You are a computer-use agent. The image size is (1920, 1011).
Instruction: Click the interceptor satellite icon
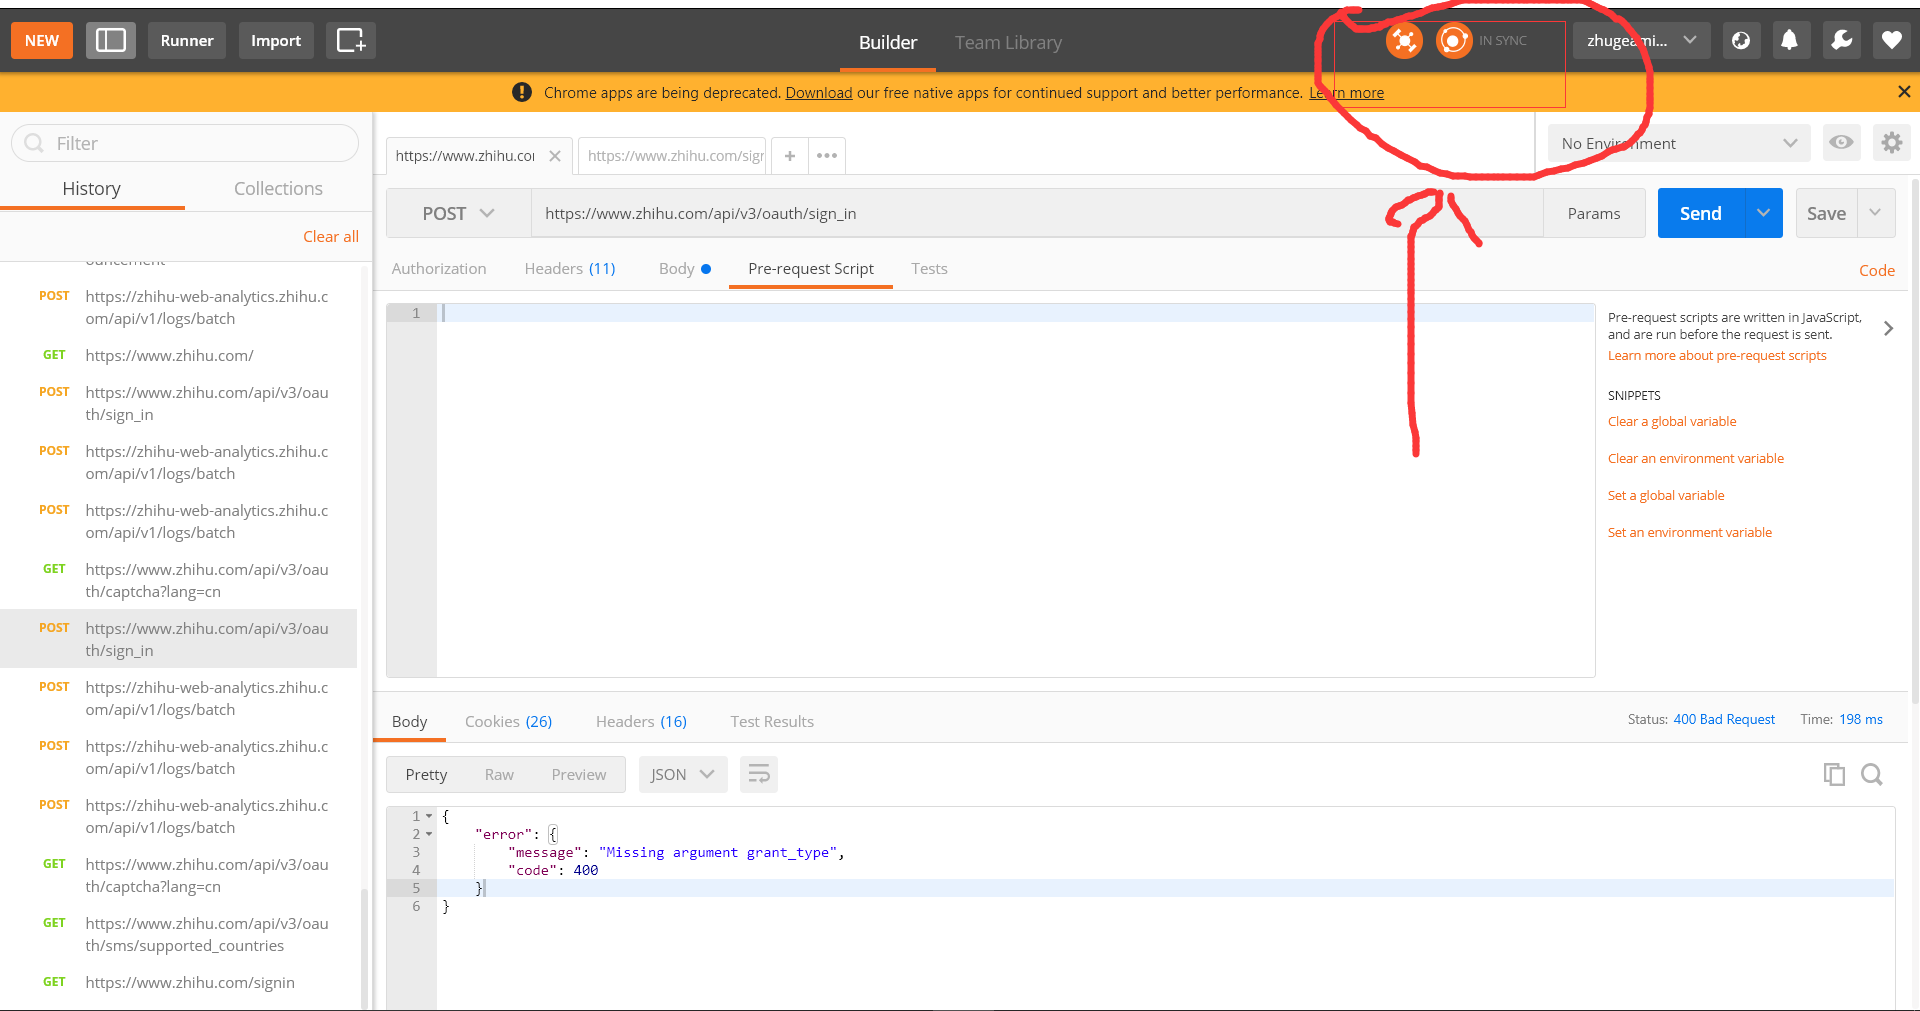coord(1404,41)
